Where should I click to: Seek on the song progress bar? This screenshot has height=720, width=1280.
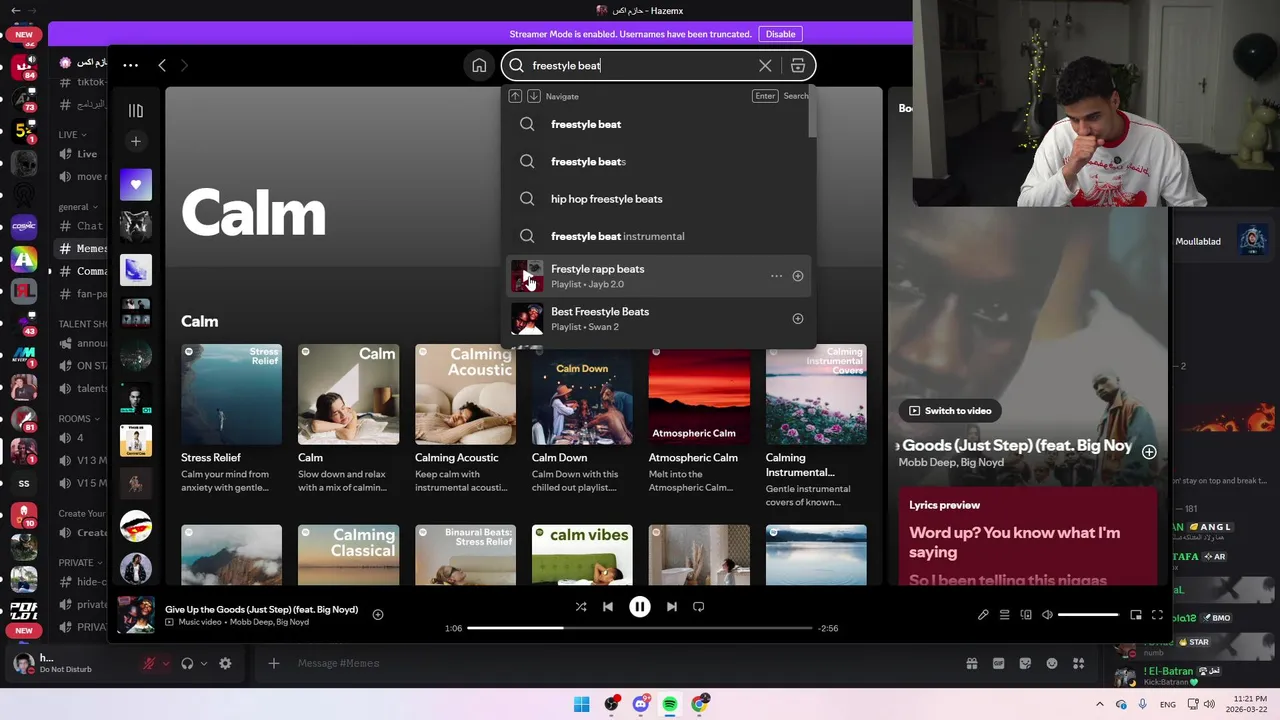(639, 628)
